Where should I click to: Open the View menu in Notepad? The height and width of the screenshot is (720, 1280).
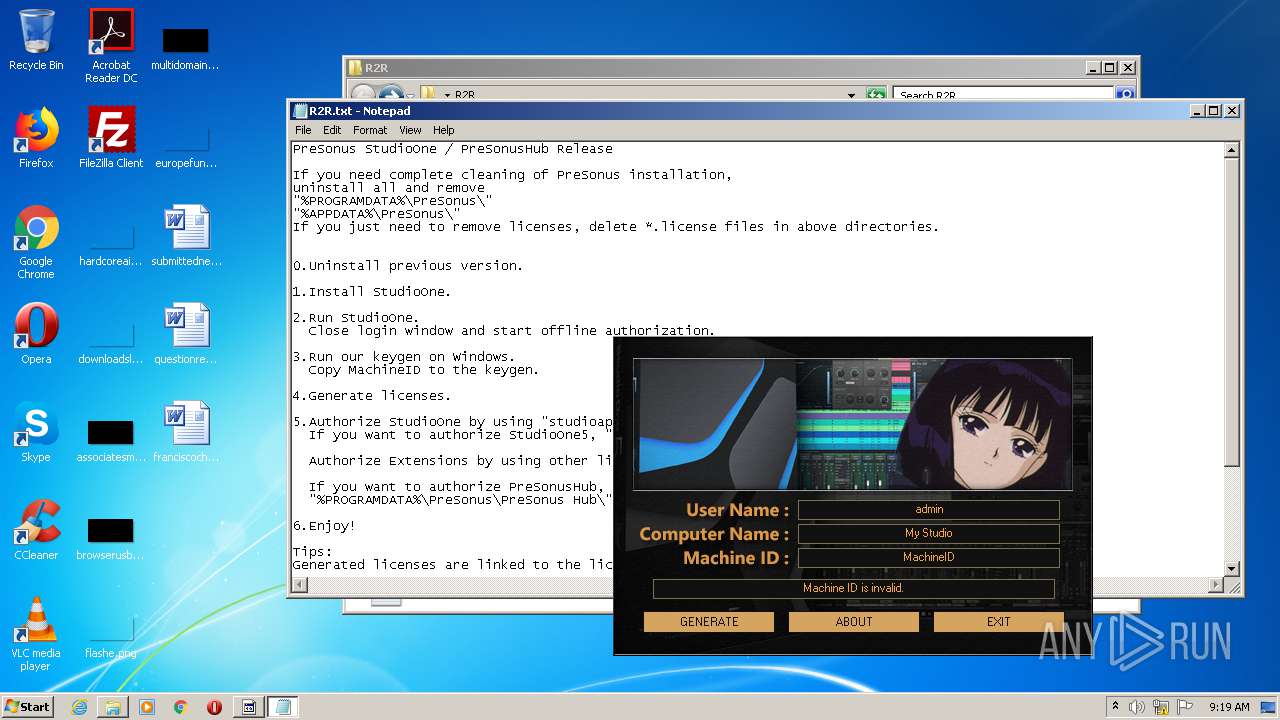[410, 130]
